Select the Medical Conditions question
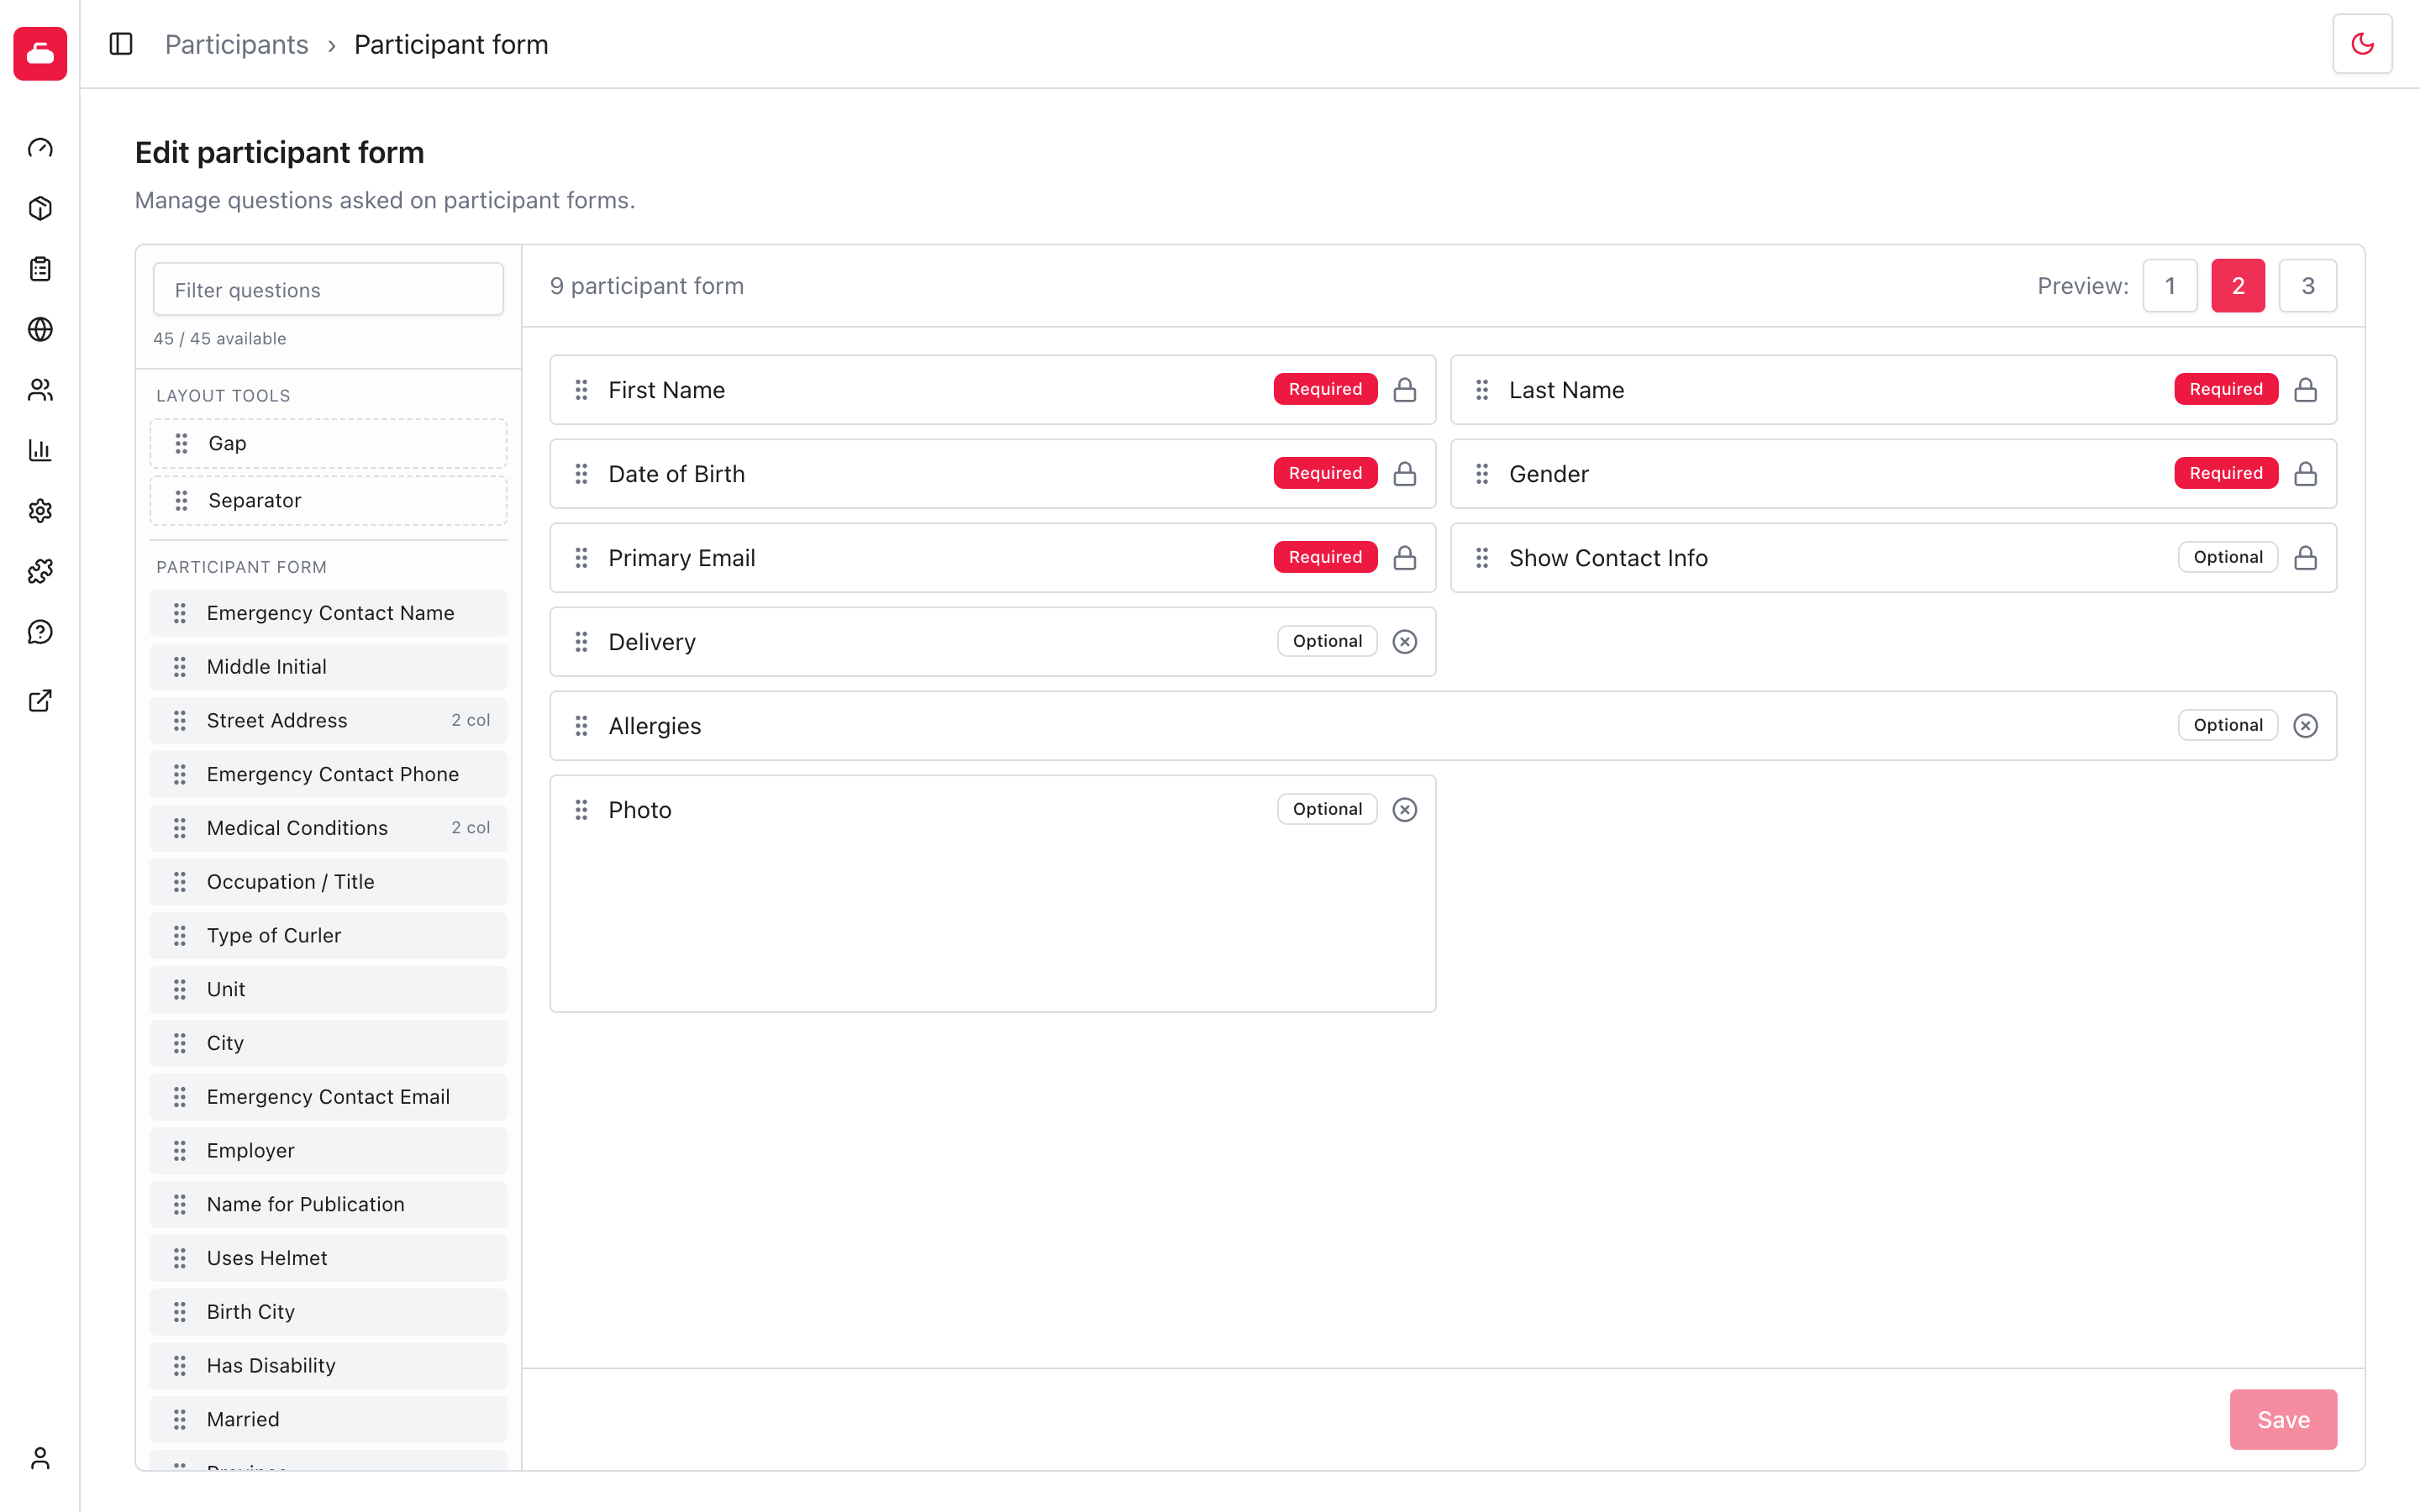 (328, 828)
